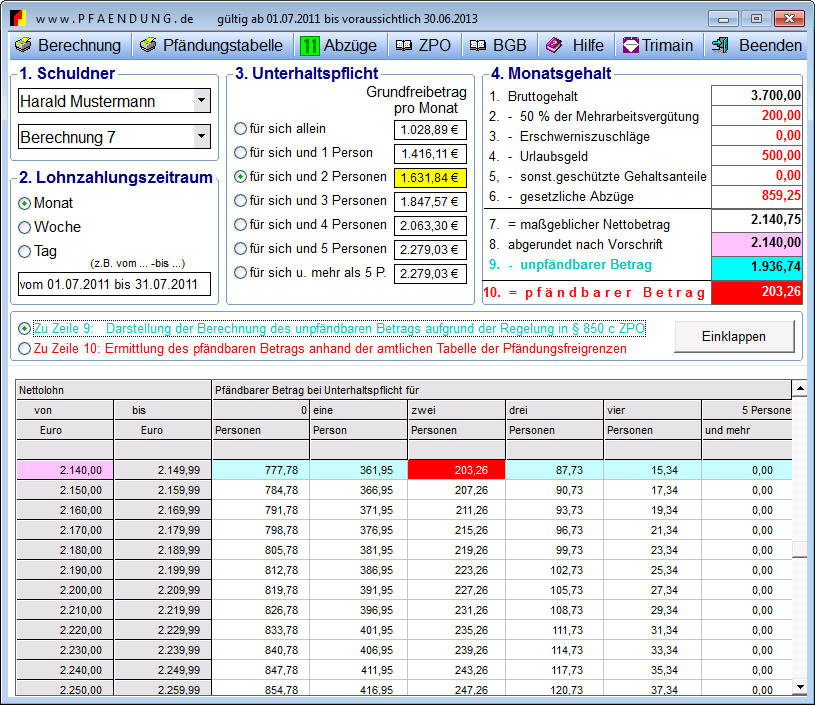Select 'für sich und 2 Personen'

click(240, 177)
